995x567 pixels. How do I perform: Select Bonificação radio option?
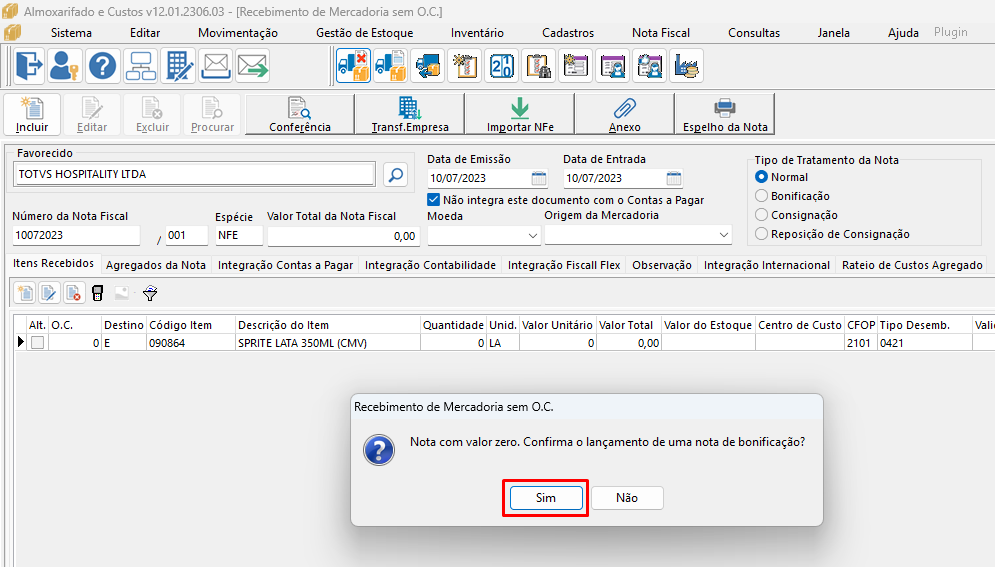pyautogui.click(x=761, y=196)
